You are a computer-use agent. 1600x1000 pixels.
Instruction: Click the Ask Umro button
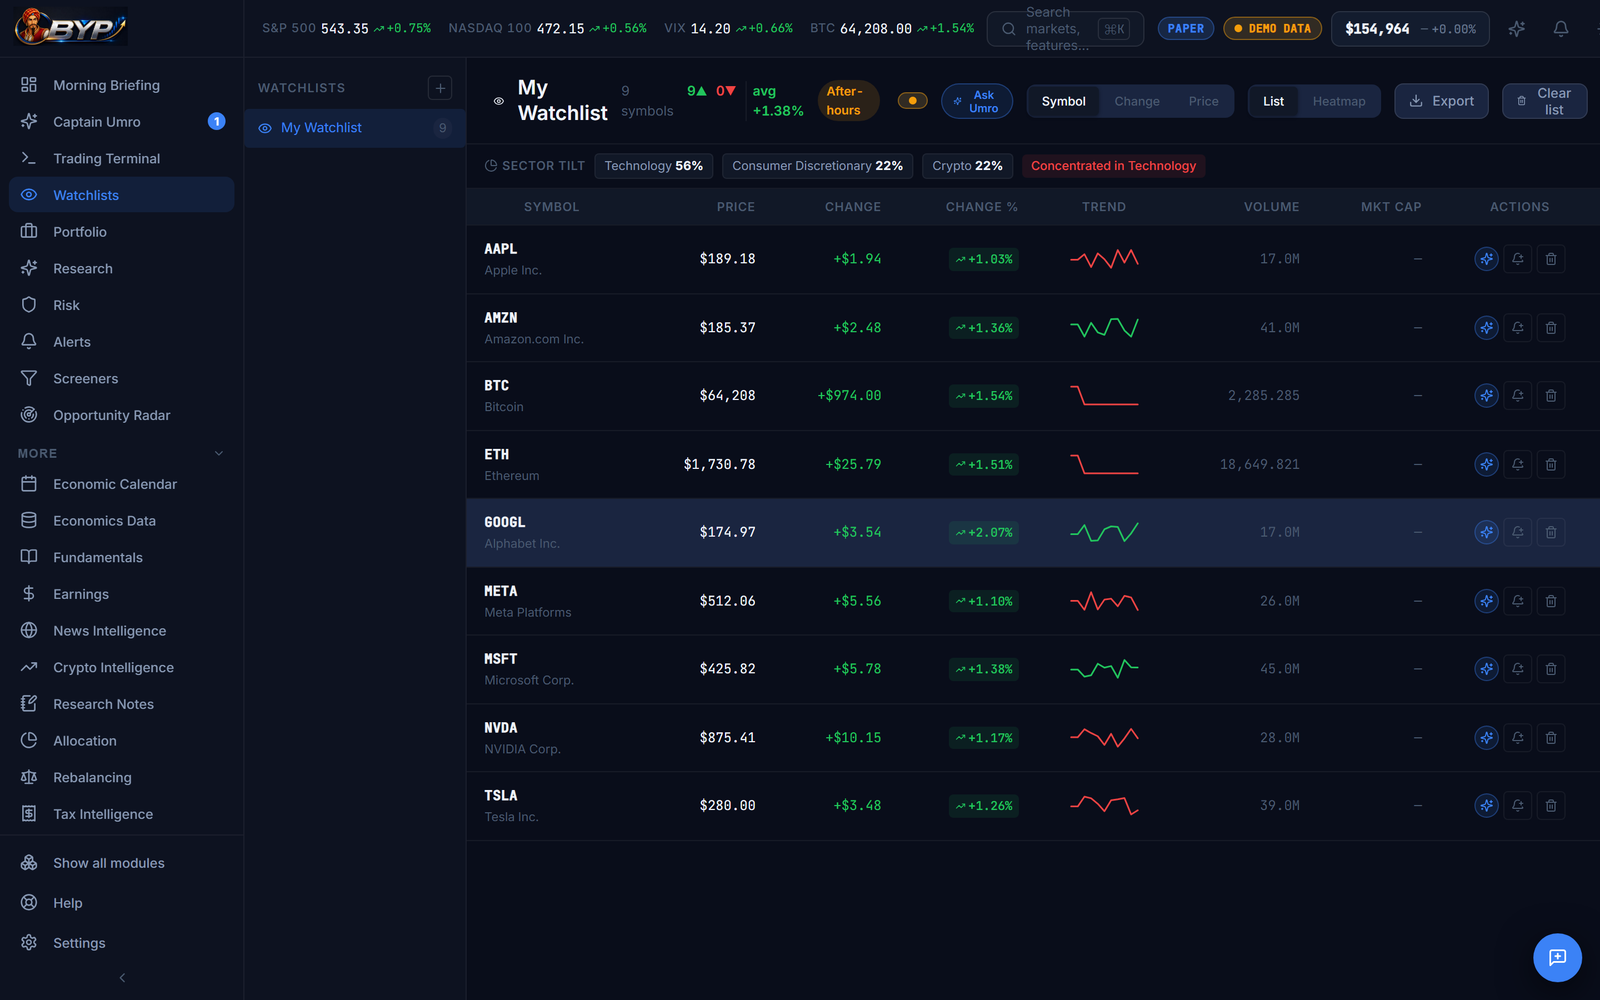(x=976, y=101)
